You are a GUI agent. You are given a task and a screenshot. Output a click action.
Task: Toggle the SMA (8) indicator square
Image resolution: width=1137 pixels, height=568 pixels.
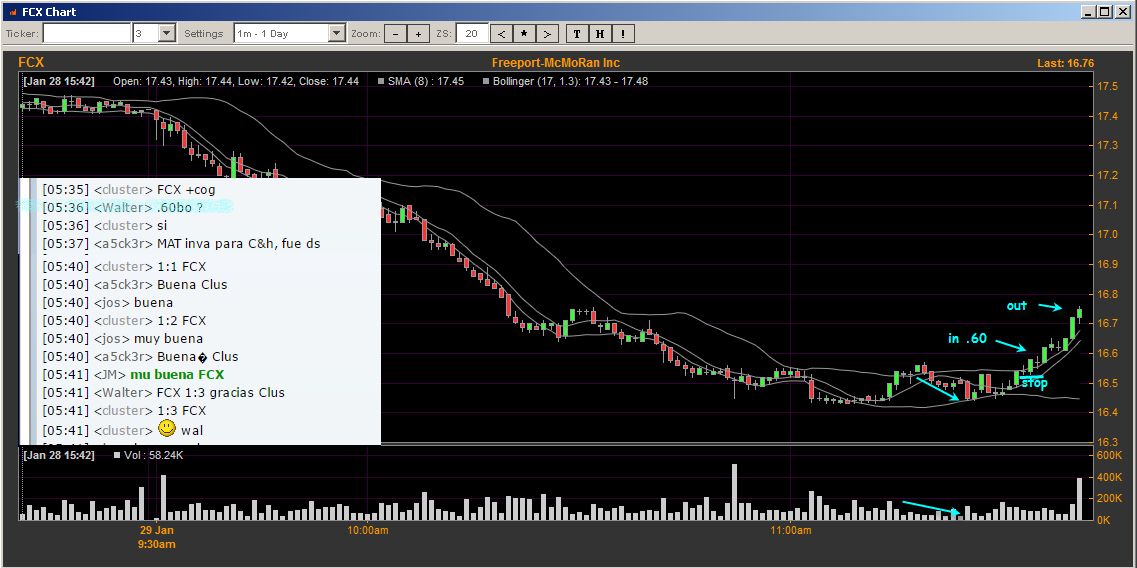(381, 81)
